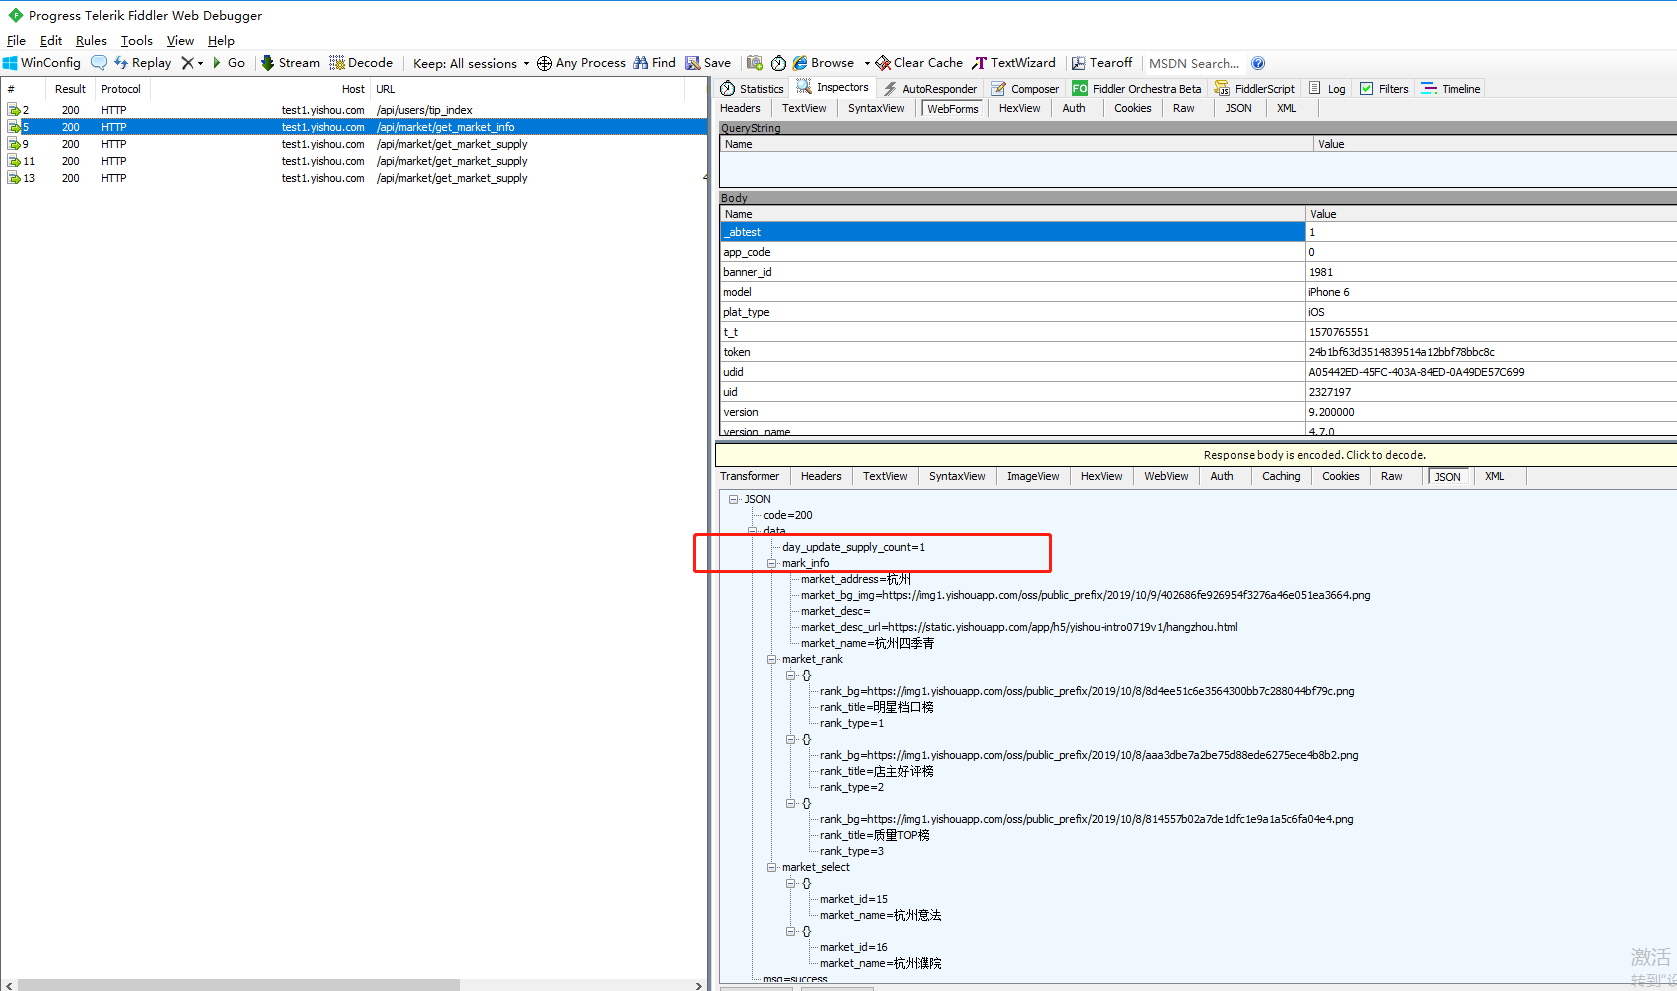The width and height of the screenshot is (1677, 991).
Task: Toggle the Filters checkbox tab
Action: tap(1384, 89)
